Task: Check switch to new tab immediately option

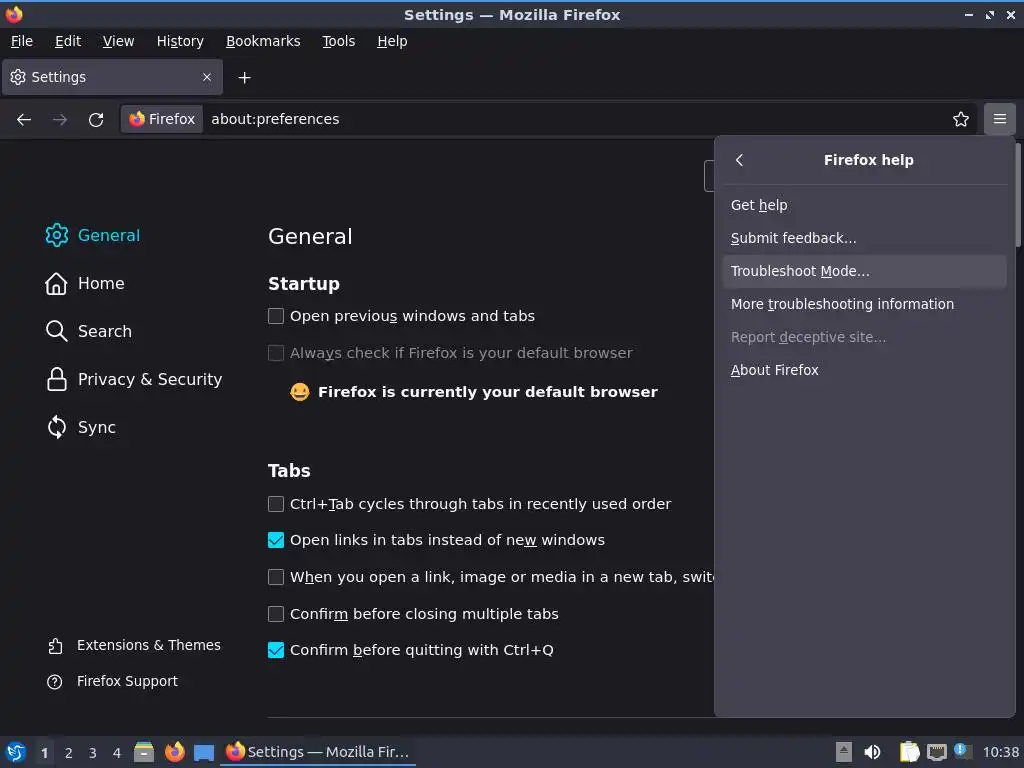Action: 276,577
